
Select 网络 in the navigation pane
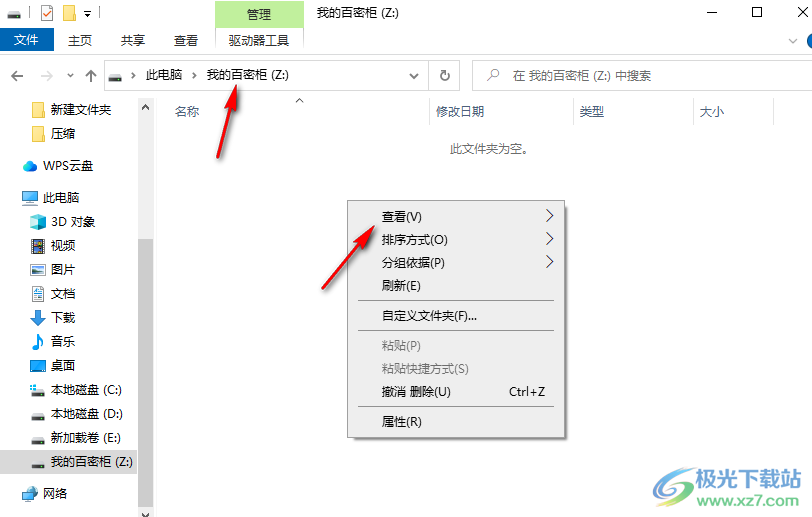[55, 493]
